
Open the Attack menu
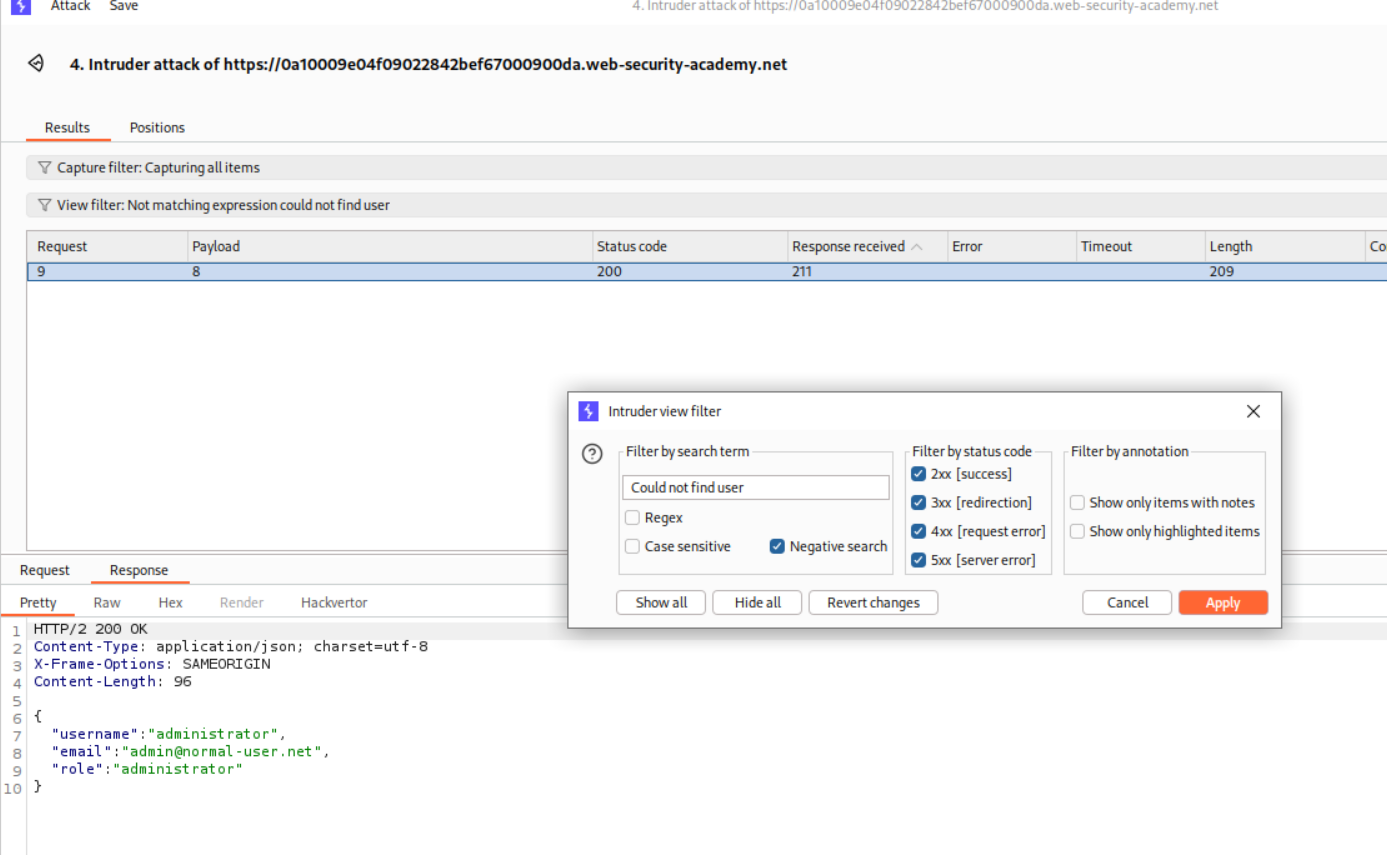point(70,6)
